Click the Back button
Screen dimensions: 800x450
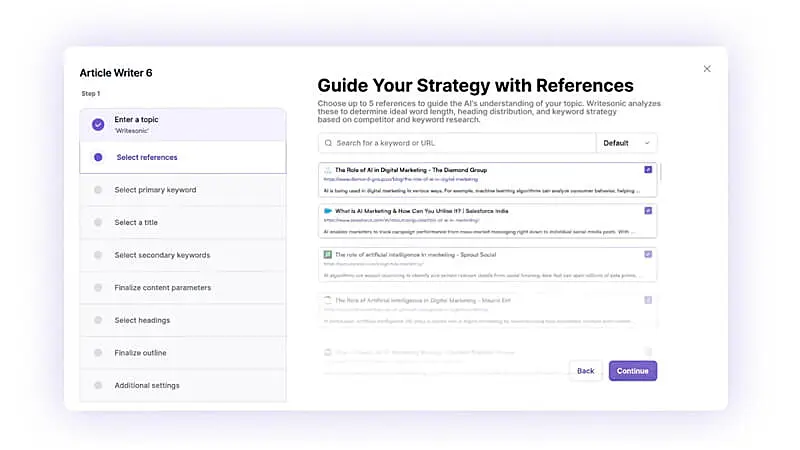point(585,371)
